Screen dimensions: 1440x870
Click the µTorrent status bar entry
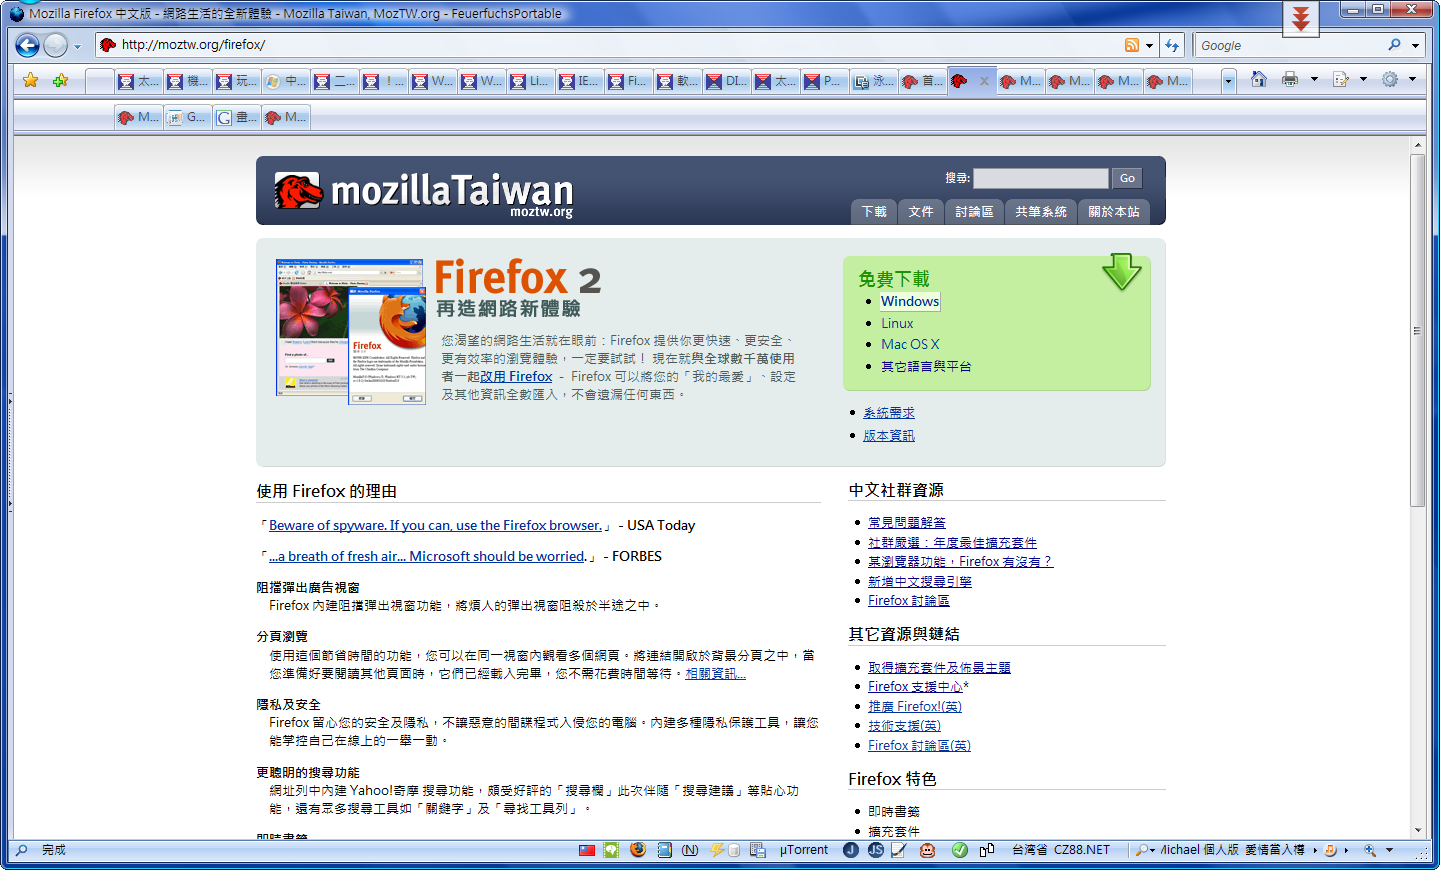[x=804, y=850]
